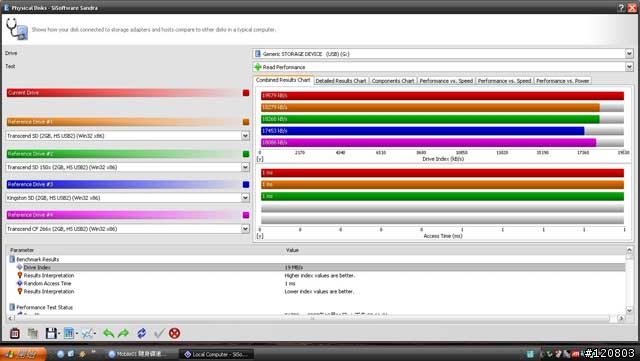The height and width of the screenshot is (361, 640).
Task: Click the blue 17453 kB/s bar
Action: 422,131
